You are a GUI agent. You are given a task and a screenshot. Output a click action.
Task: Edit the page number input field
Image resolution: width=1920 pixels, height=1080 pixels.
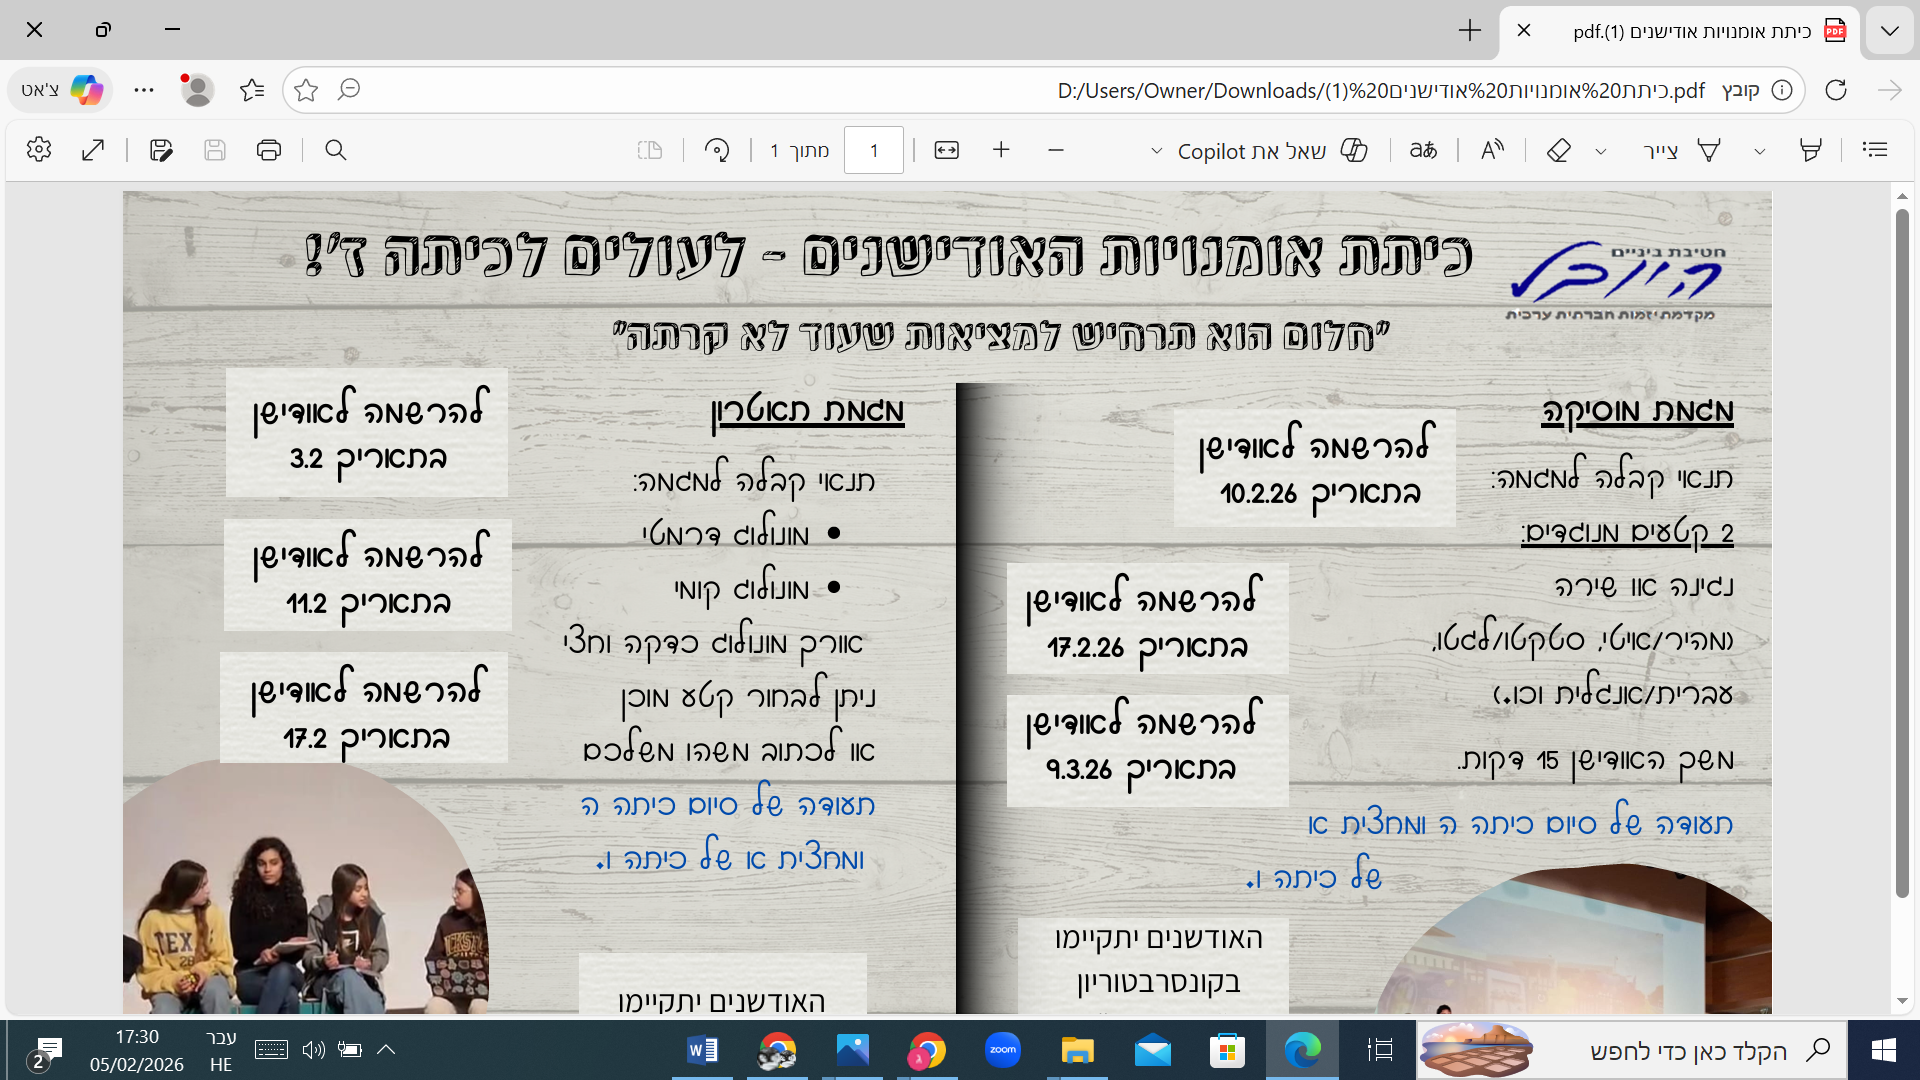point(873,150)
